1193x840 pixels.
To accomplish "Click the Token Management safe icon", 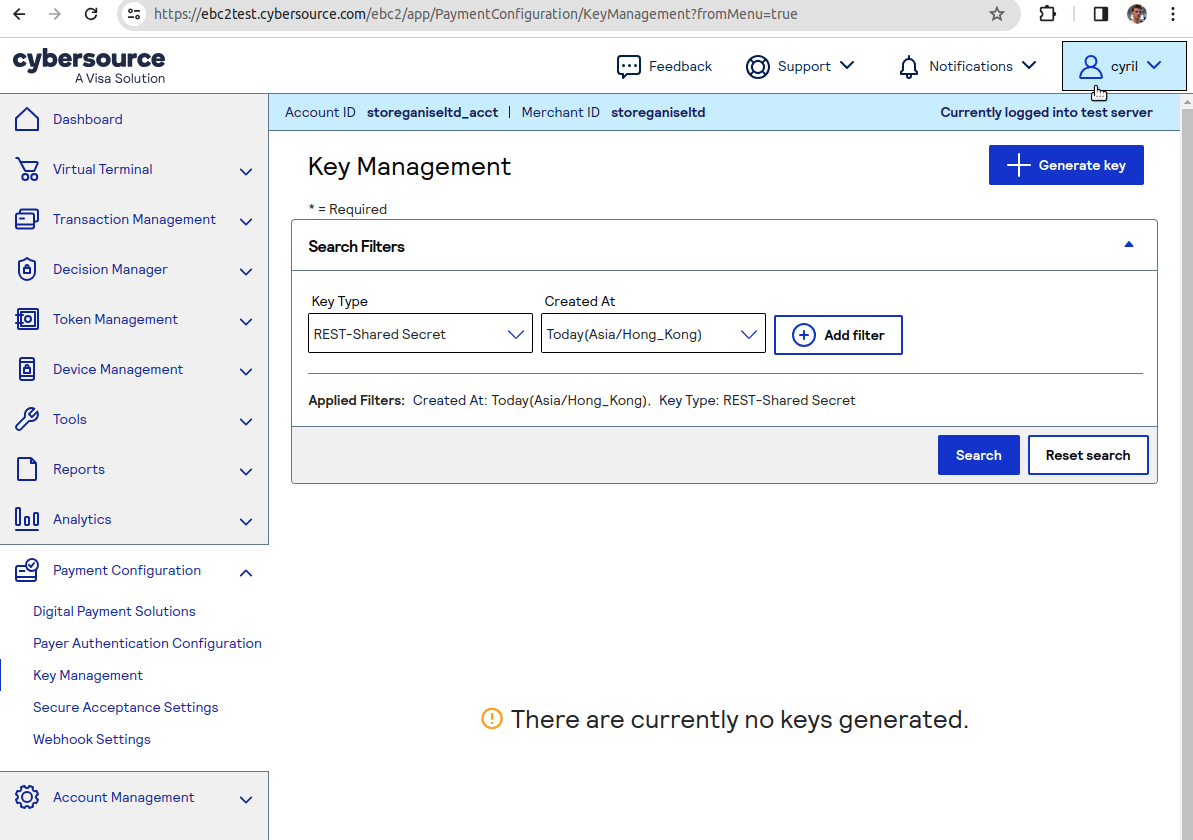I will point(27,320).
